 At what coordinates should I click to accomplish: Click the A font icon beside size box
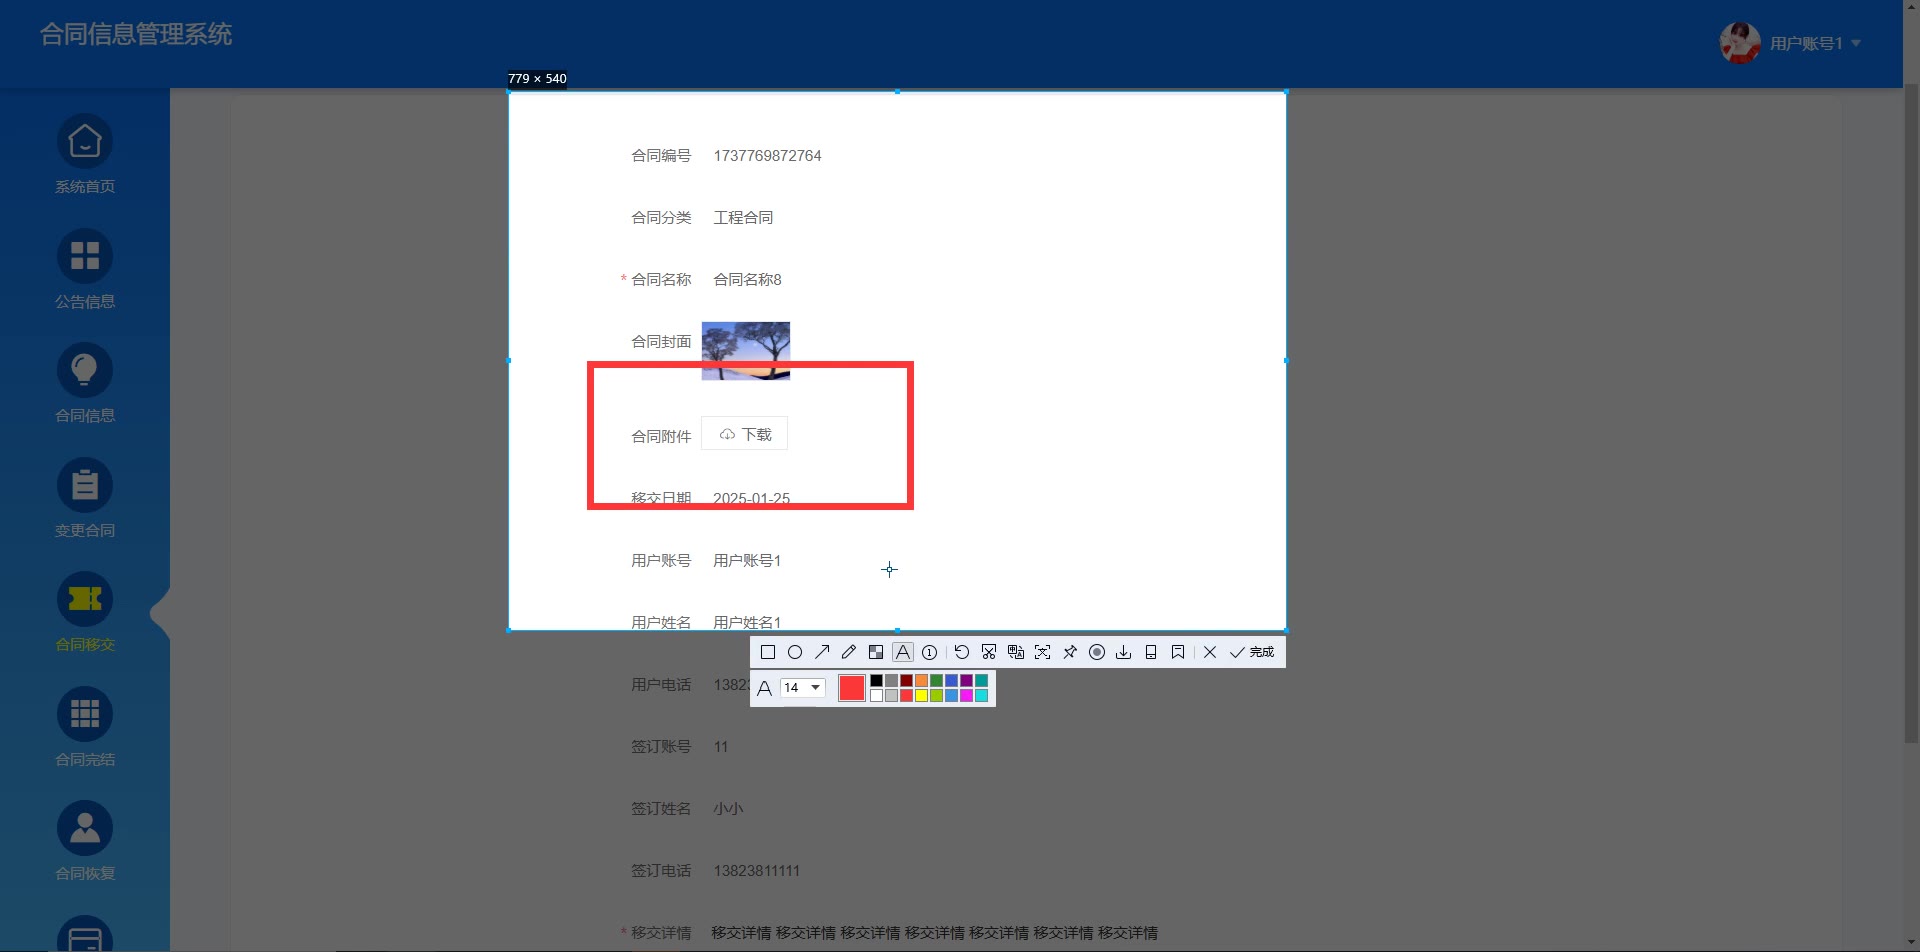click(x=764, y=688)
